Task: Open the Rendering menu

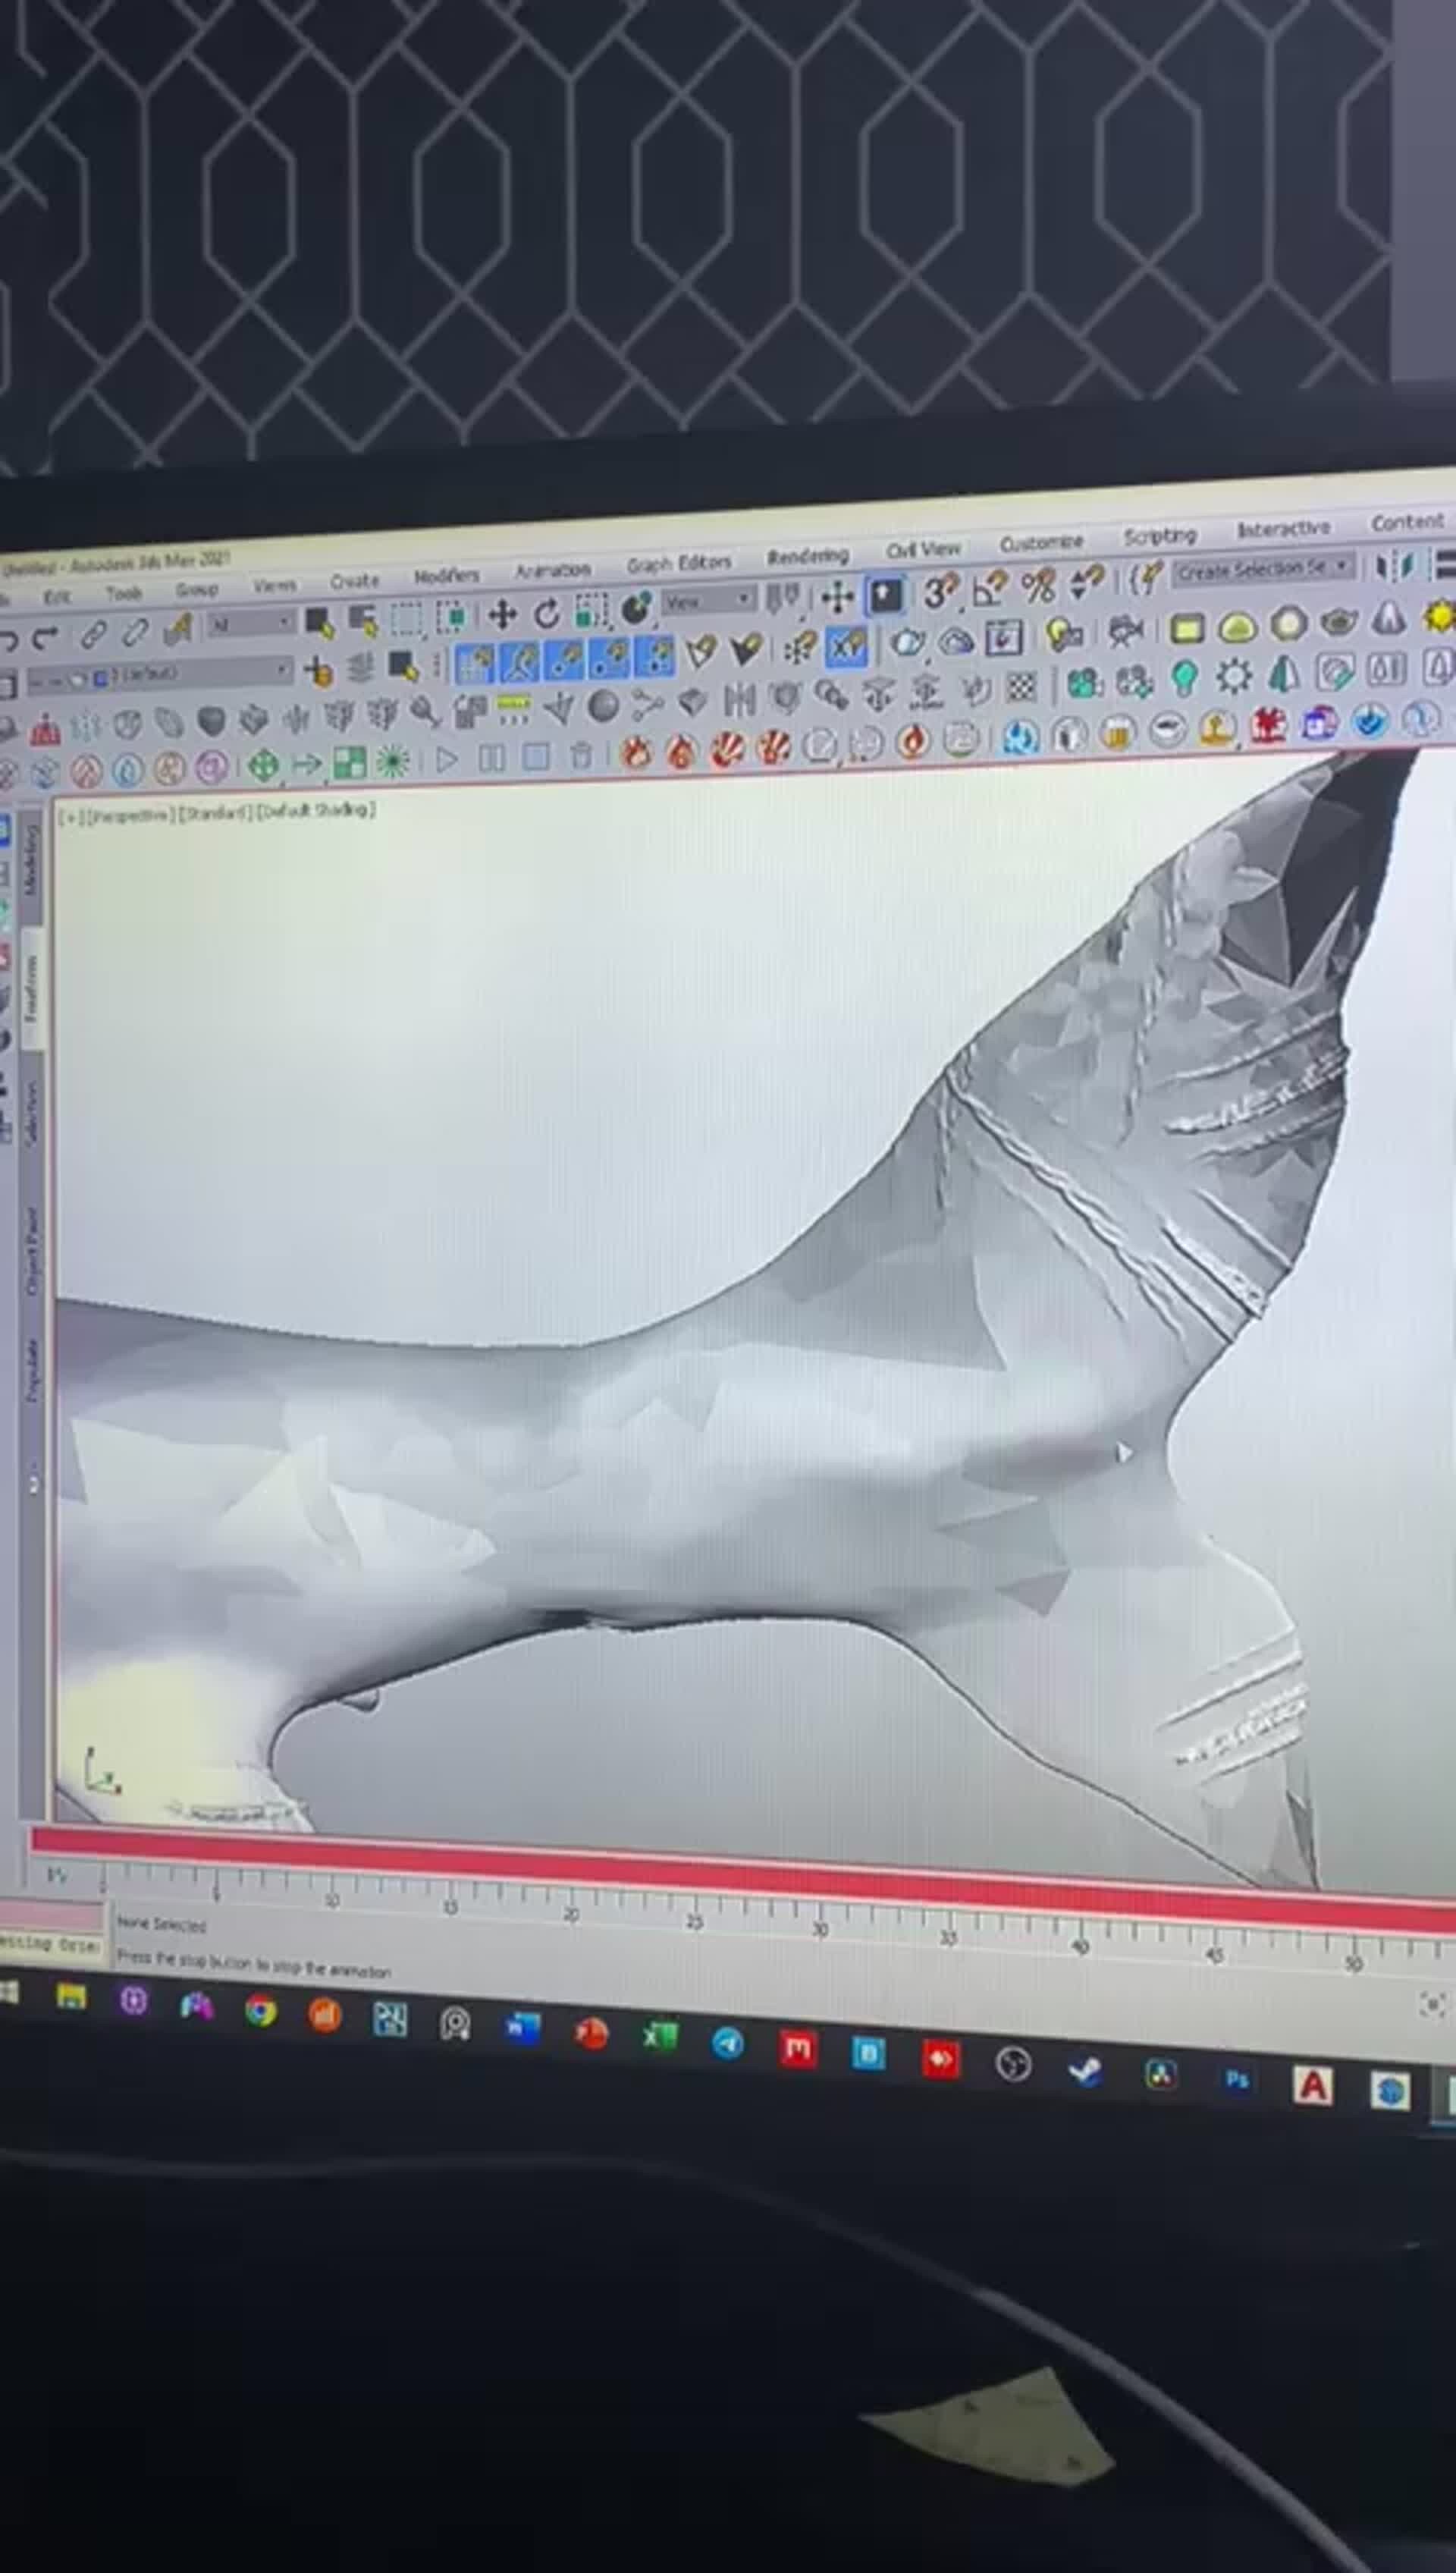Action: pyautogui.click(x=808, y=555)
